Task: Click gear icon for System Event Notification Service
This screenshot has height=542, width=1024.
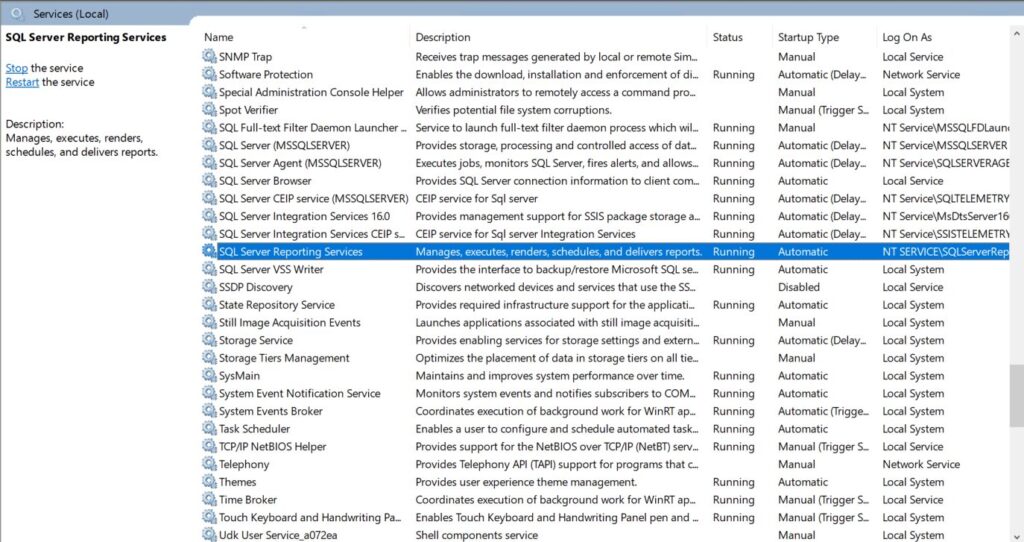Action: (x=209, y=392)
